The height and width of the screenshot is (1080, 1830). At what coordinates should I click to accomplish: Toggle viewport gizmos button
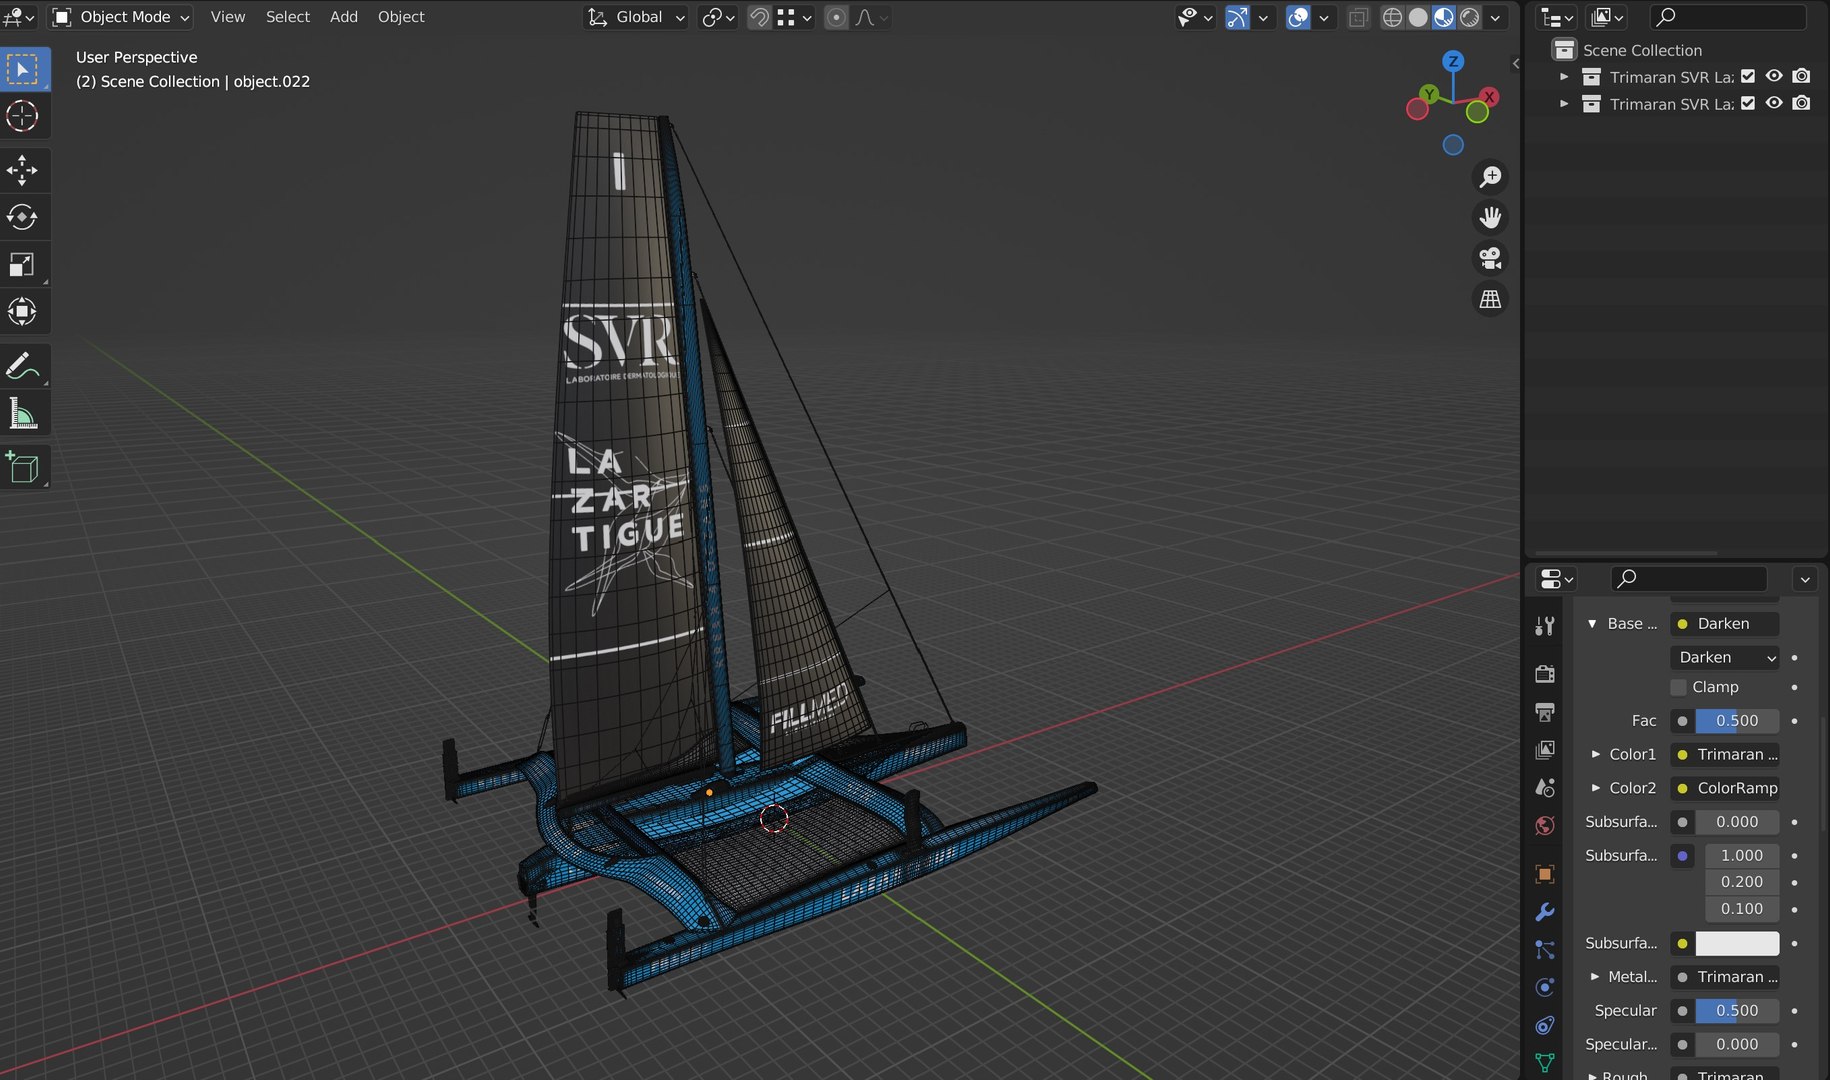(1238, 17)
